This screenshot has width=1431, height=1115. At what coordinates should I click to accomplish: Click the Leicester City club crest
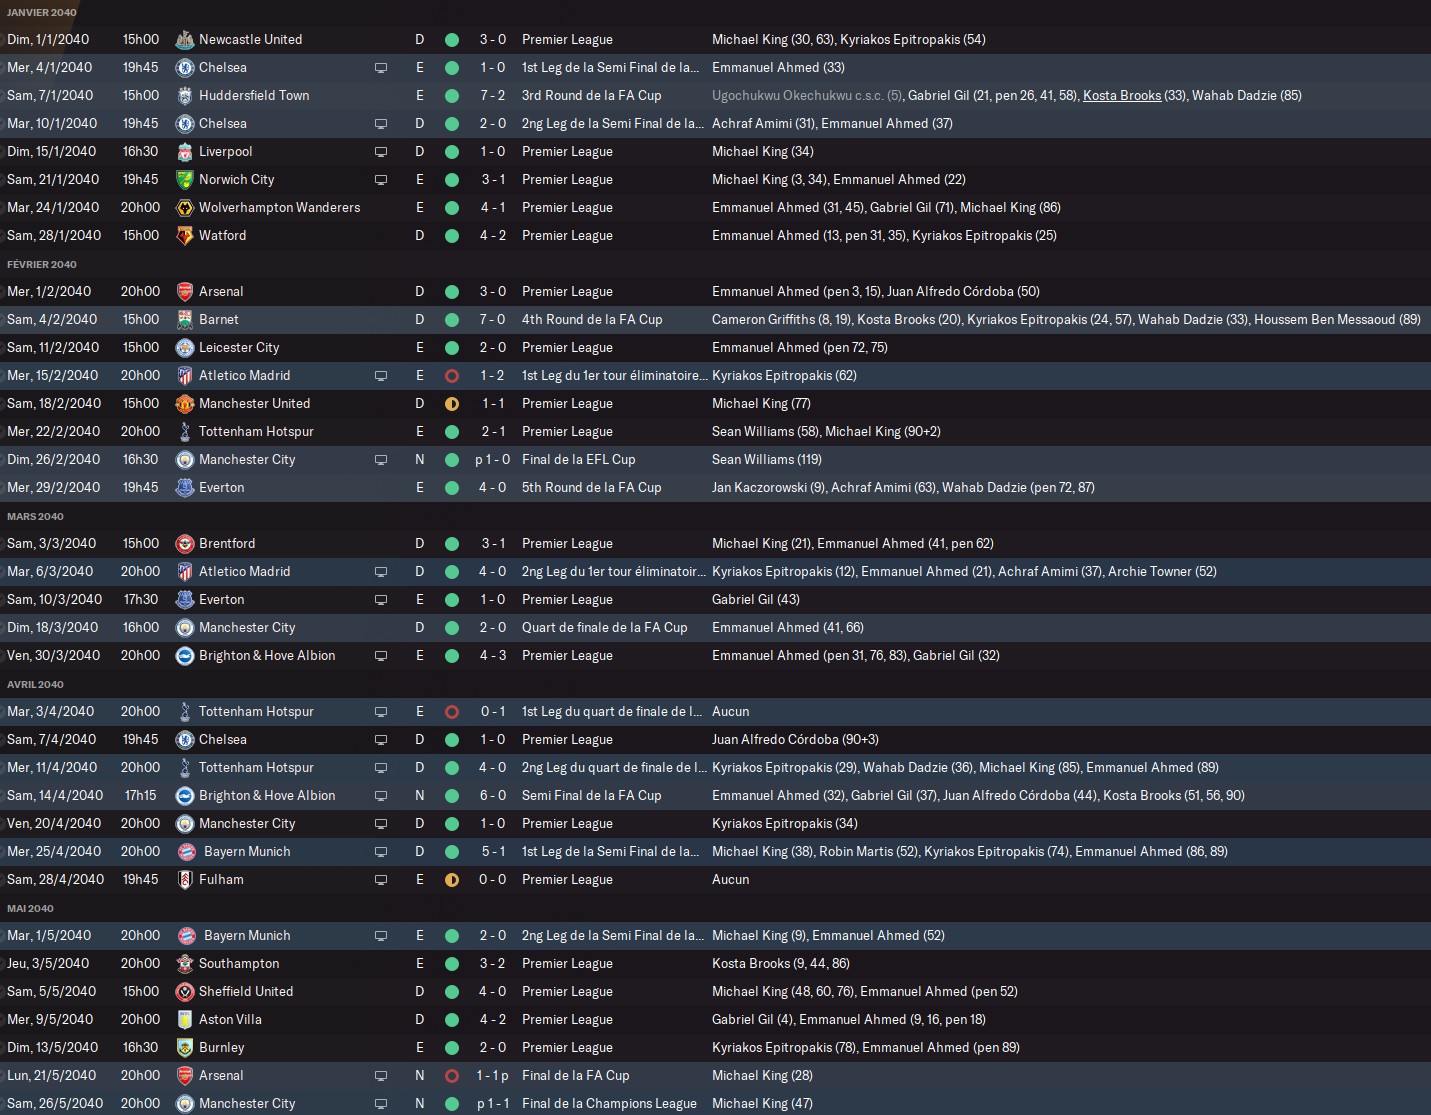tap(184, 348)
